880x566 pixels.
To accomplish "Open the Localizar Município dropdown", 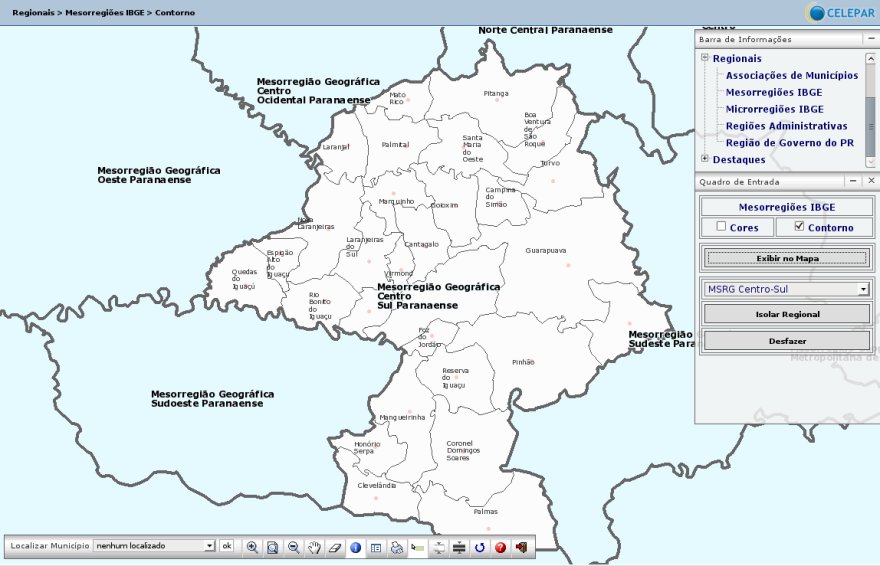I will tap(209, 546).
